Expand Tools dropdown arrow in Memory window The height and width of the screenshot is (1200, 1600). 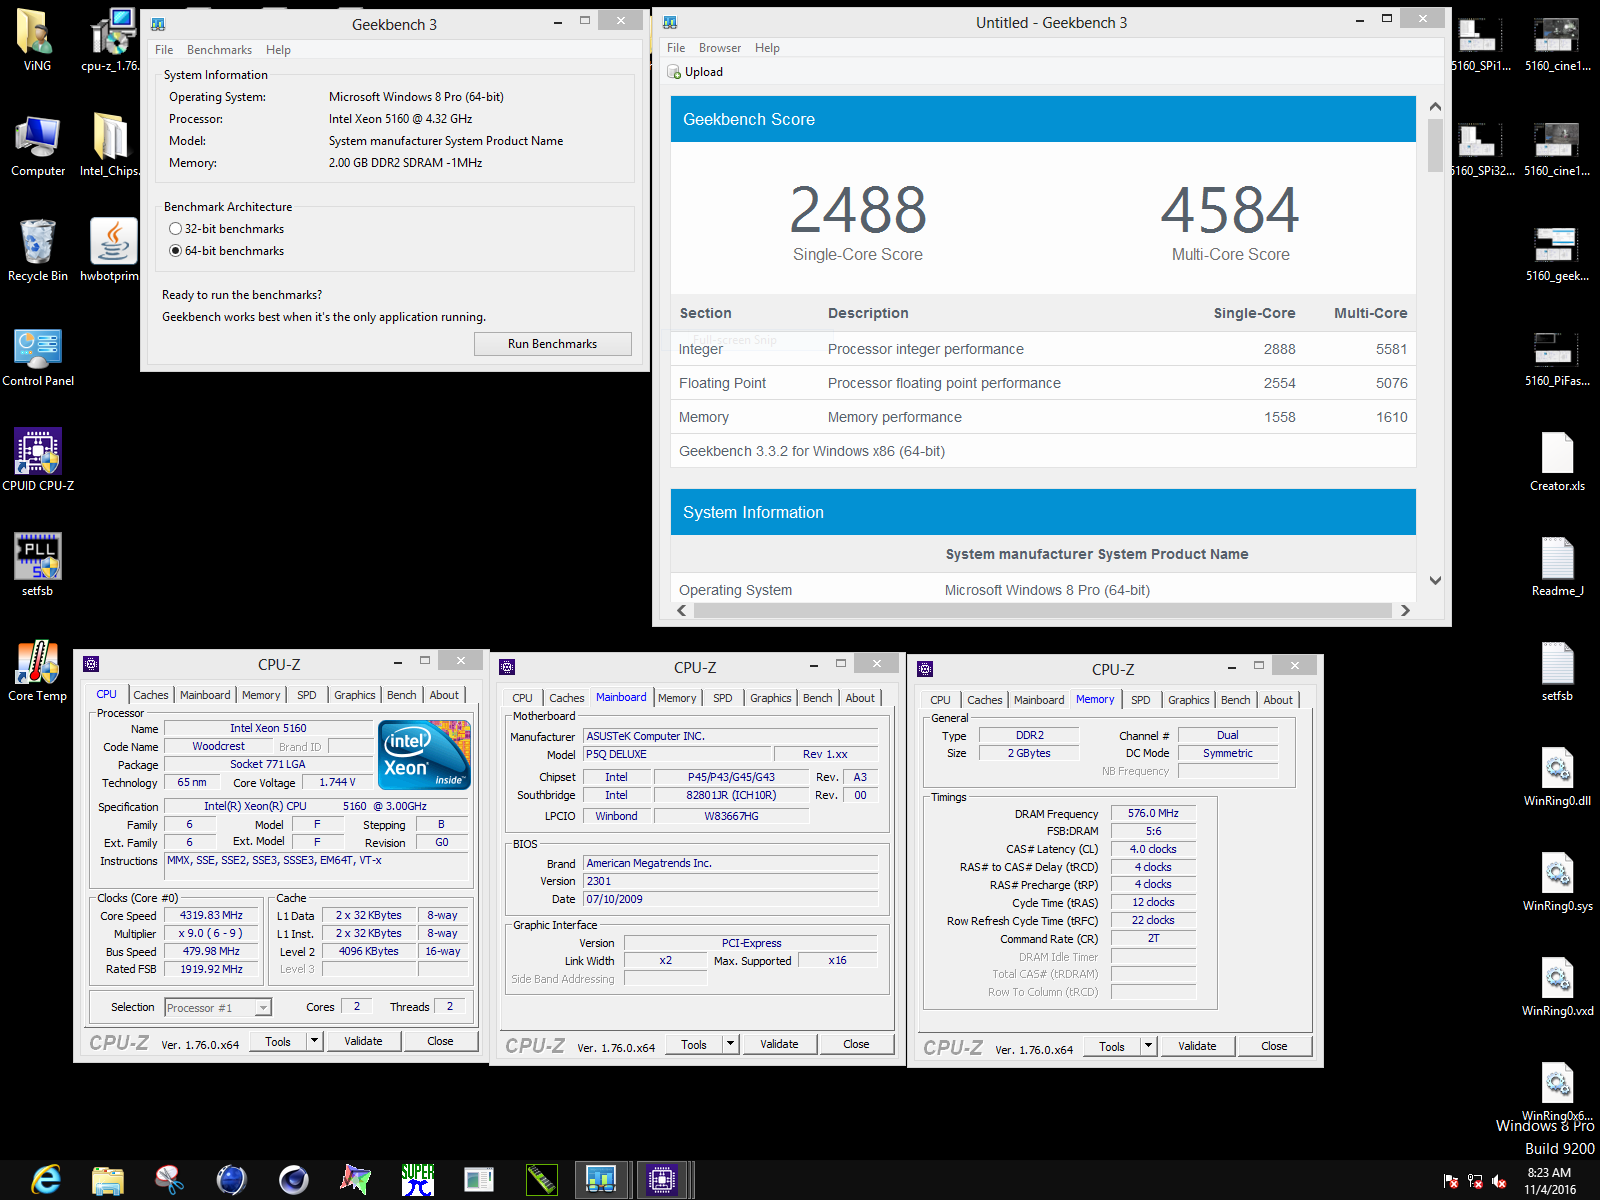pyautogui.click(x=1148, y=1046)
